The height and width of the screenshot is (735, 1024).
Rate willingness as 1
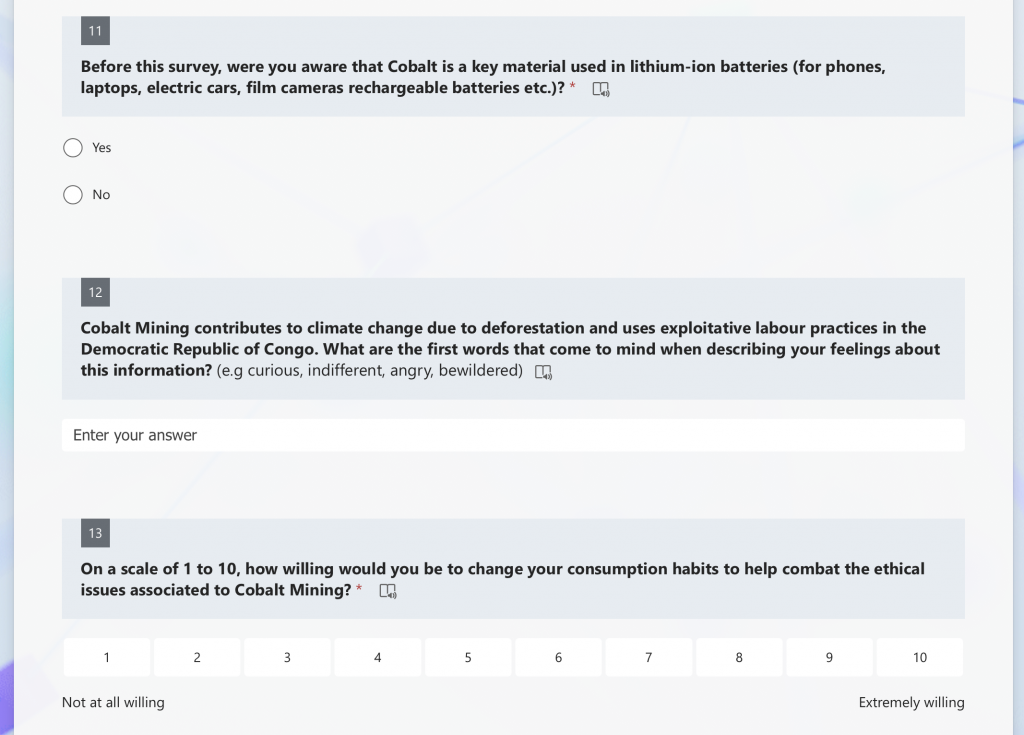point(107,657)
